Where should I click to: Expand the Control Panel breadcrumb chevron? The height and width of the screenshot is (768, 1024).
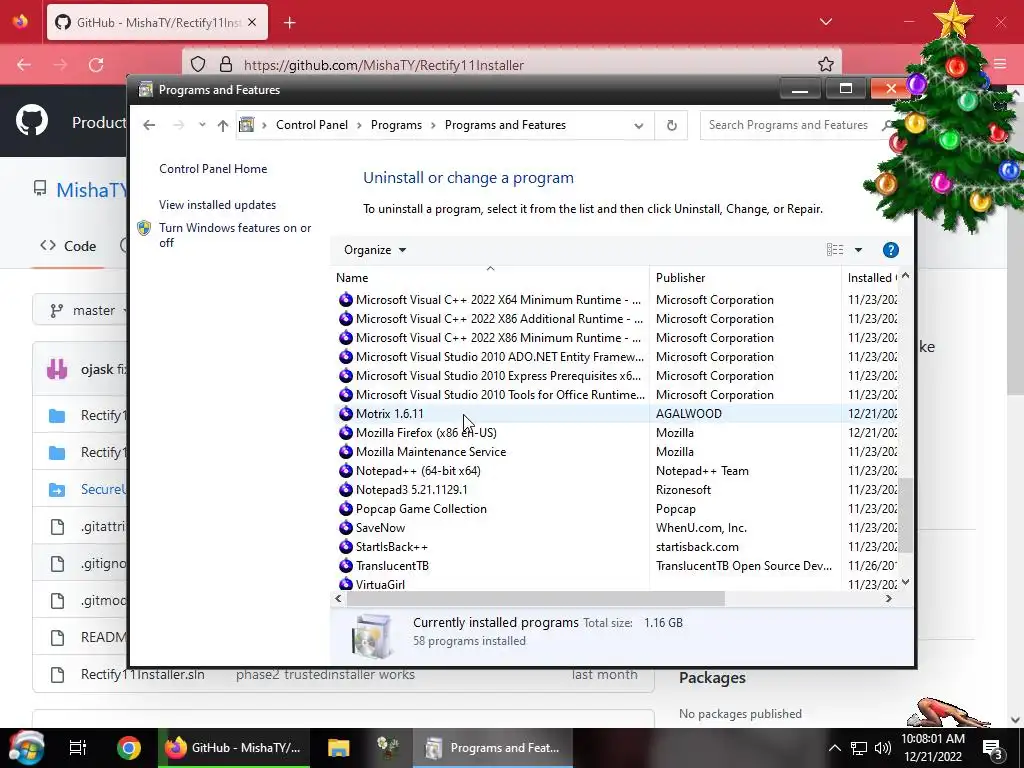click(359, 125)
